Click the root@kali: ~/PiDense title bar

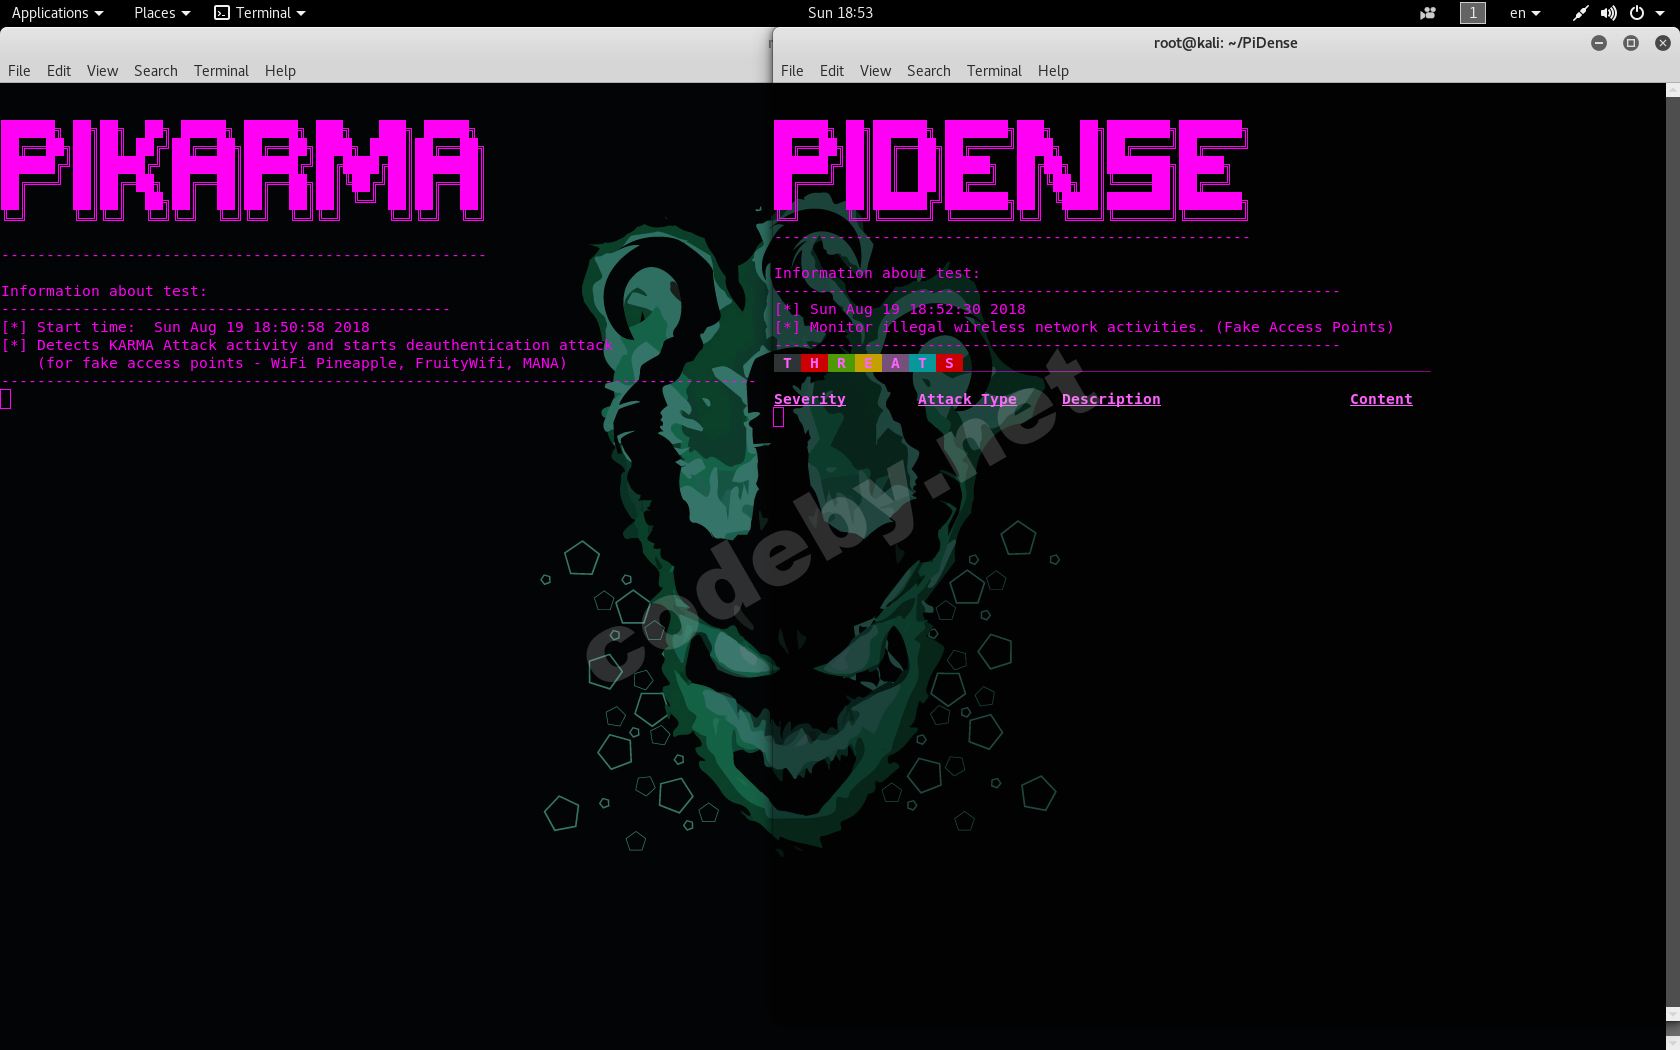click(1225, 43)
